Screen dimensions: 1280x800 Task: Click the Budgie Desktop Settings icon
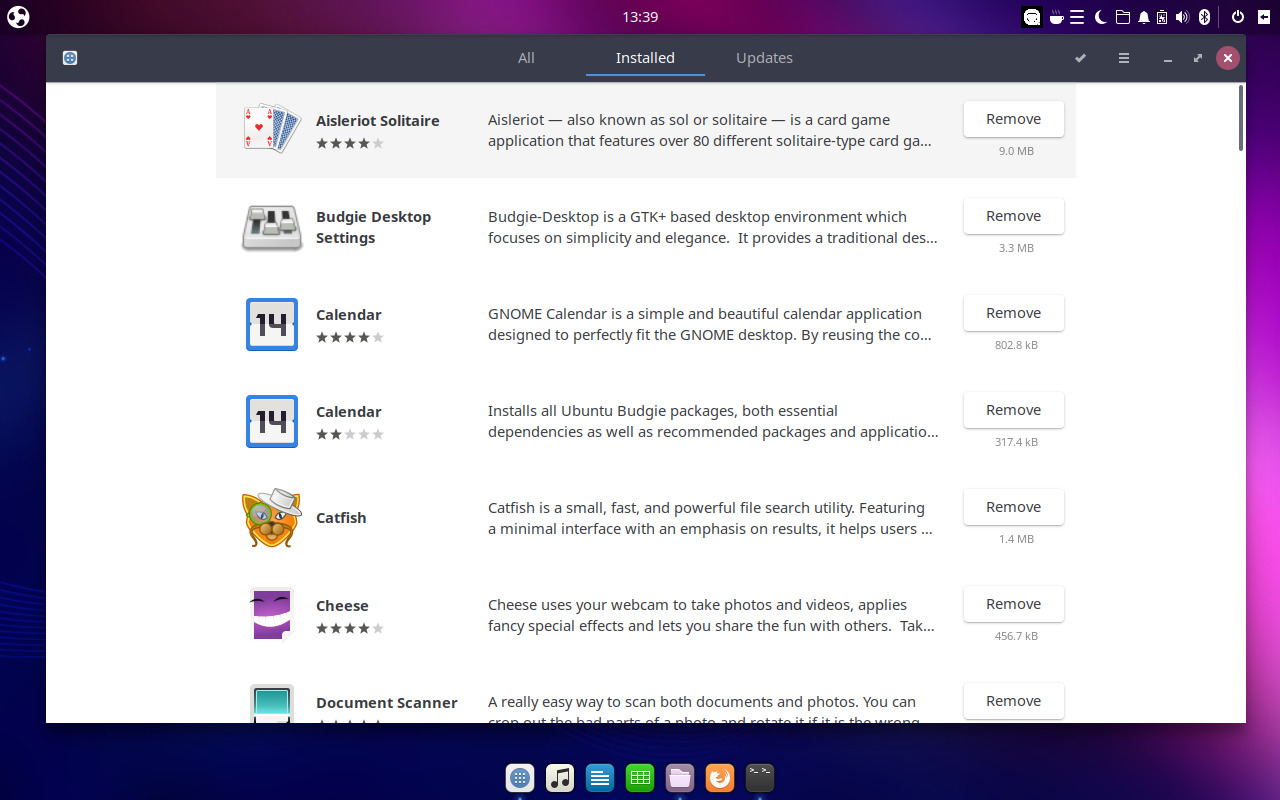(x=271, y=227)
